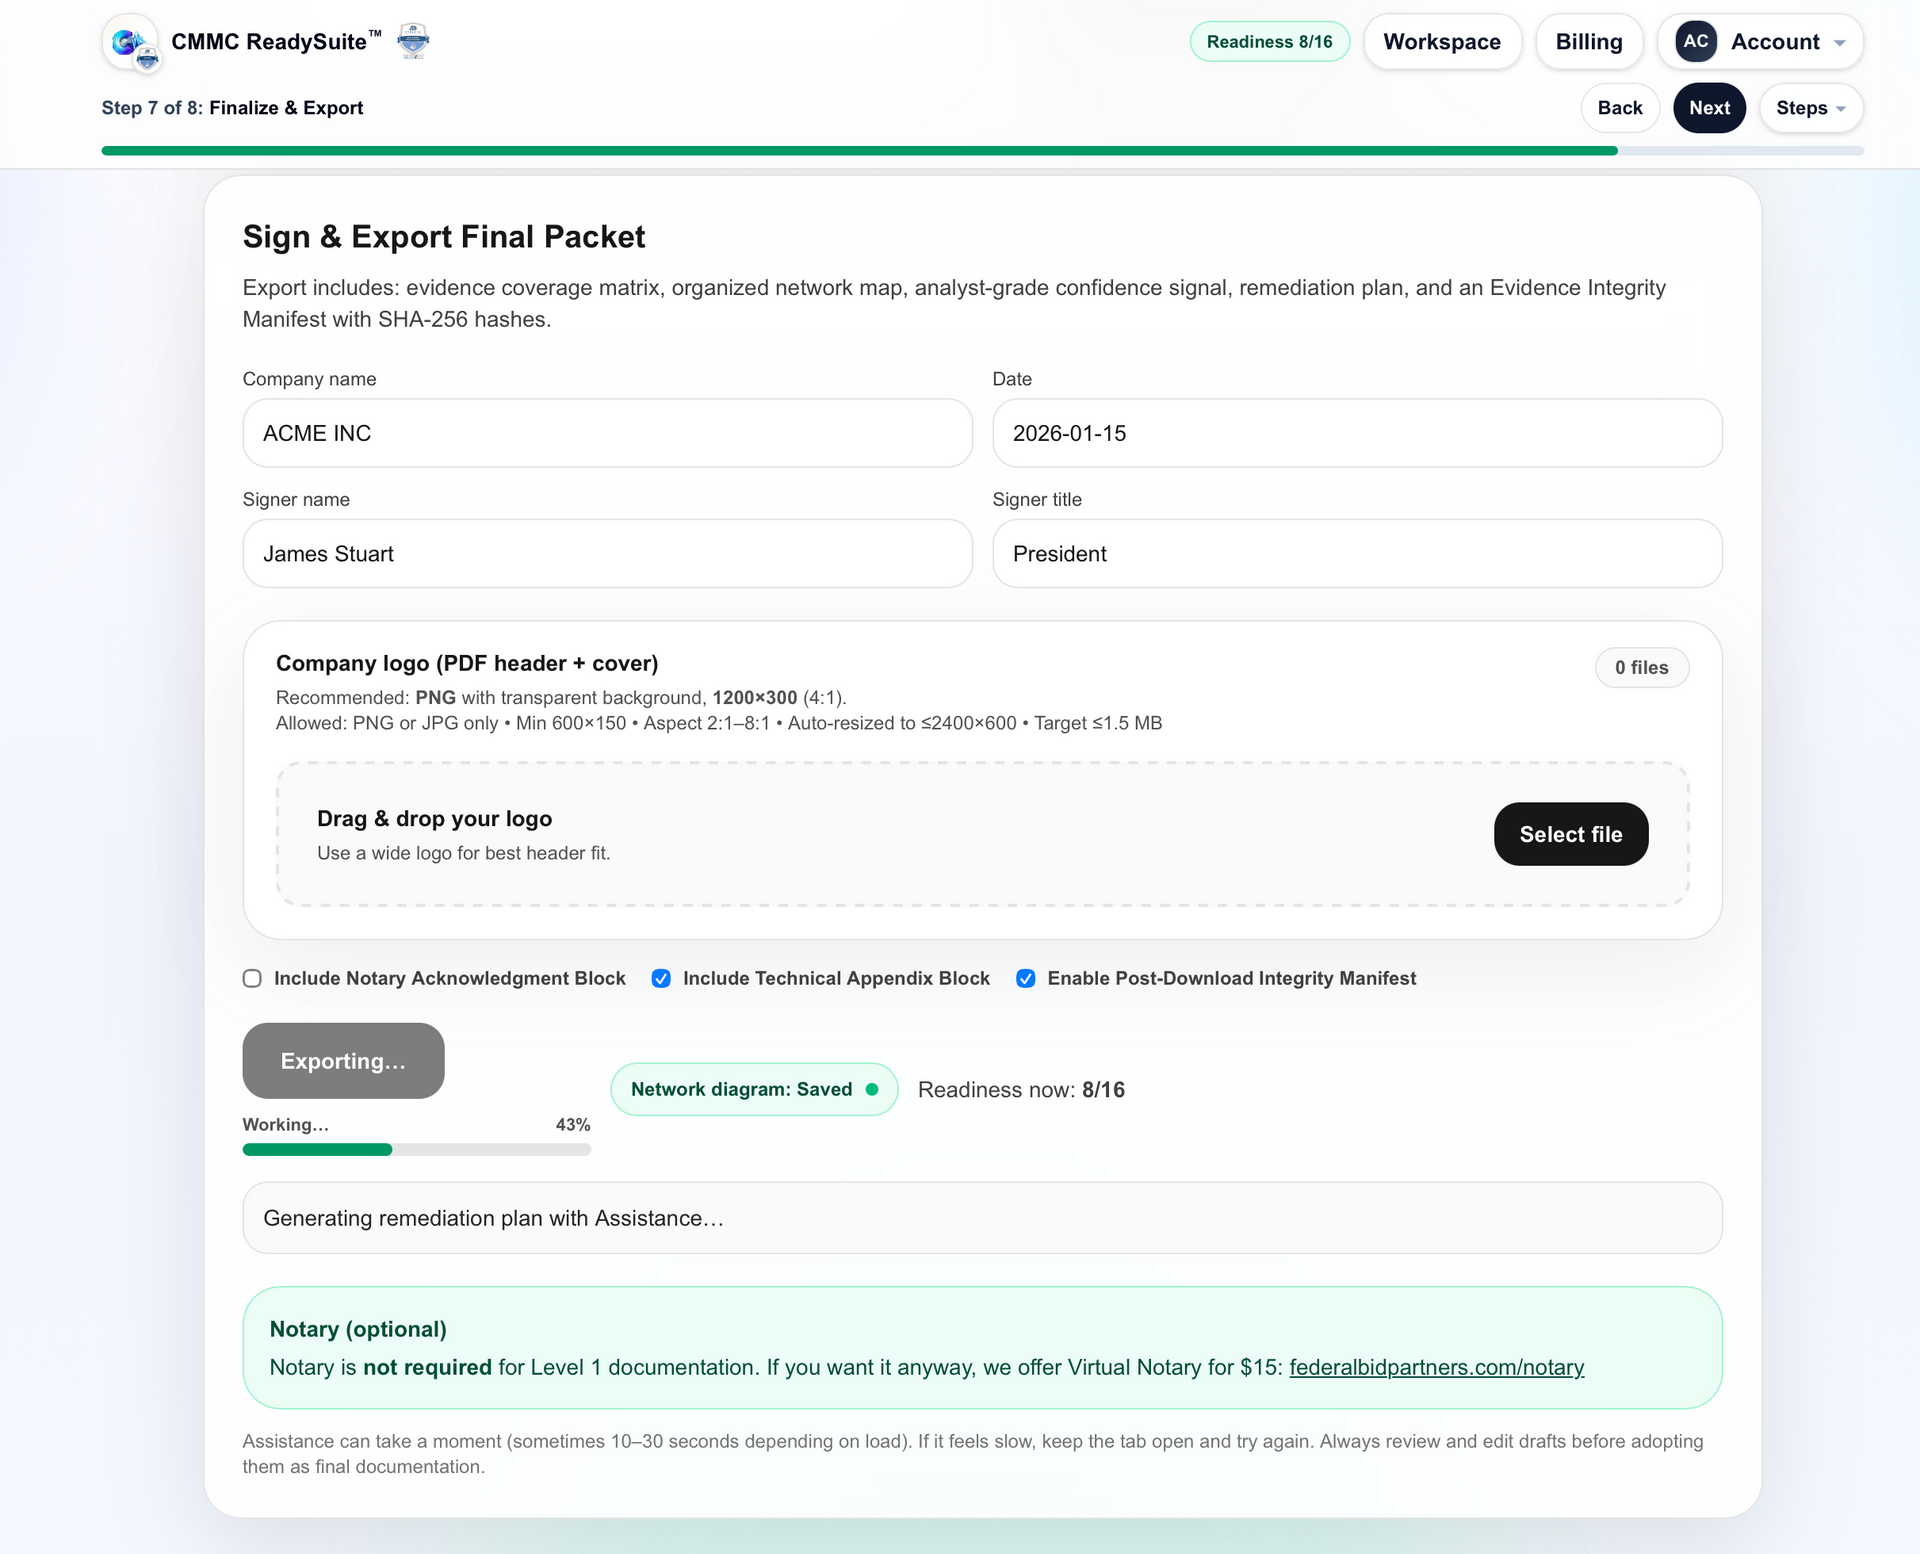1920x1554 pixels.
Task: Click the Next step button
Action: click(x=1709, y=108)
